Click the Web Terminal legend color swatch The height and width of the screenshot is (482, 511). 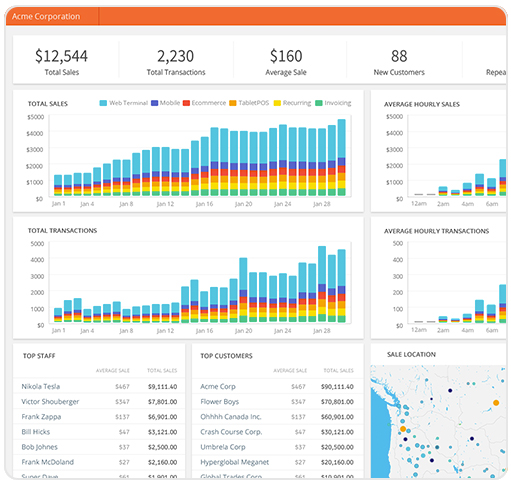103,103
